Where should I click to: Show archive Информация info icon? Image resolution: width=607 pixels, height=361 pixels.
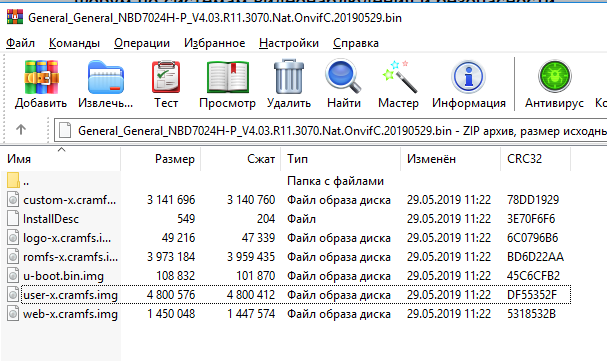click(x=469, y=77)
